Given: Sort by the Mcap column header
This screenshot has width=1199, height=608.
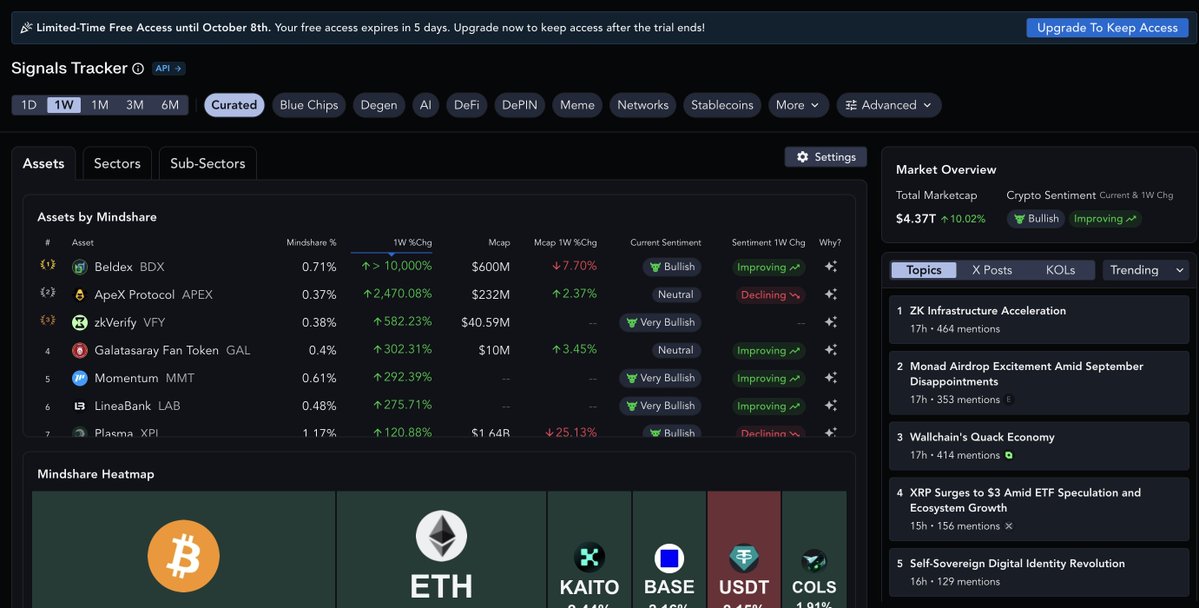Looking at the screenshot, I should 499,242.
